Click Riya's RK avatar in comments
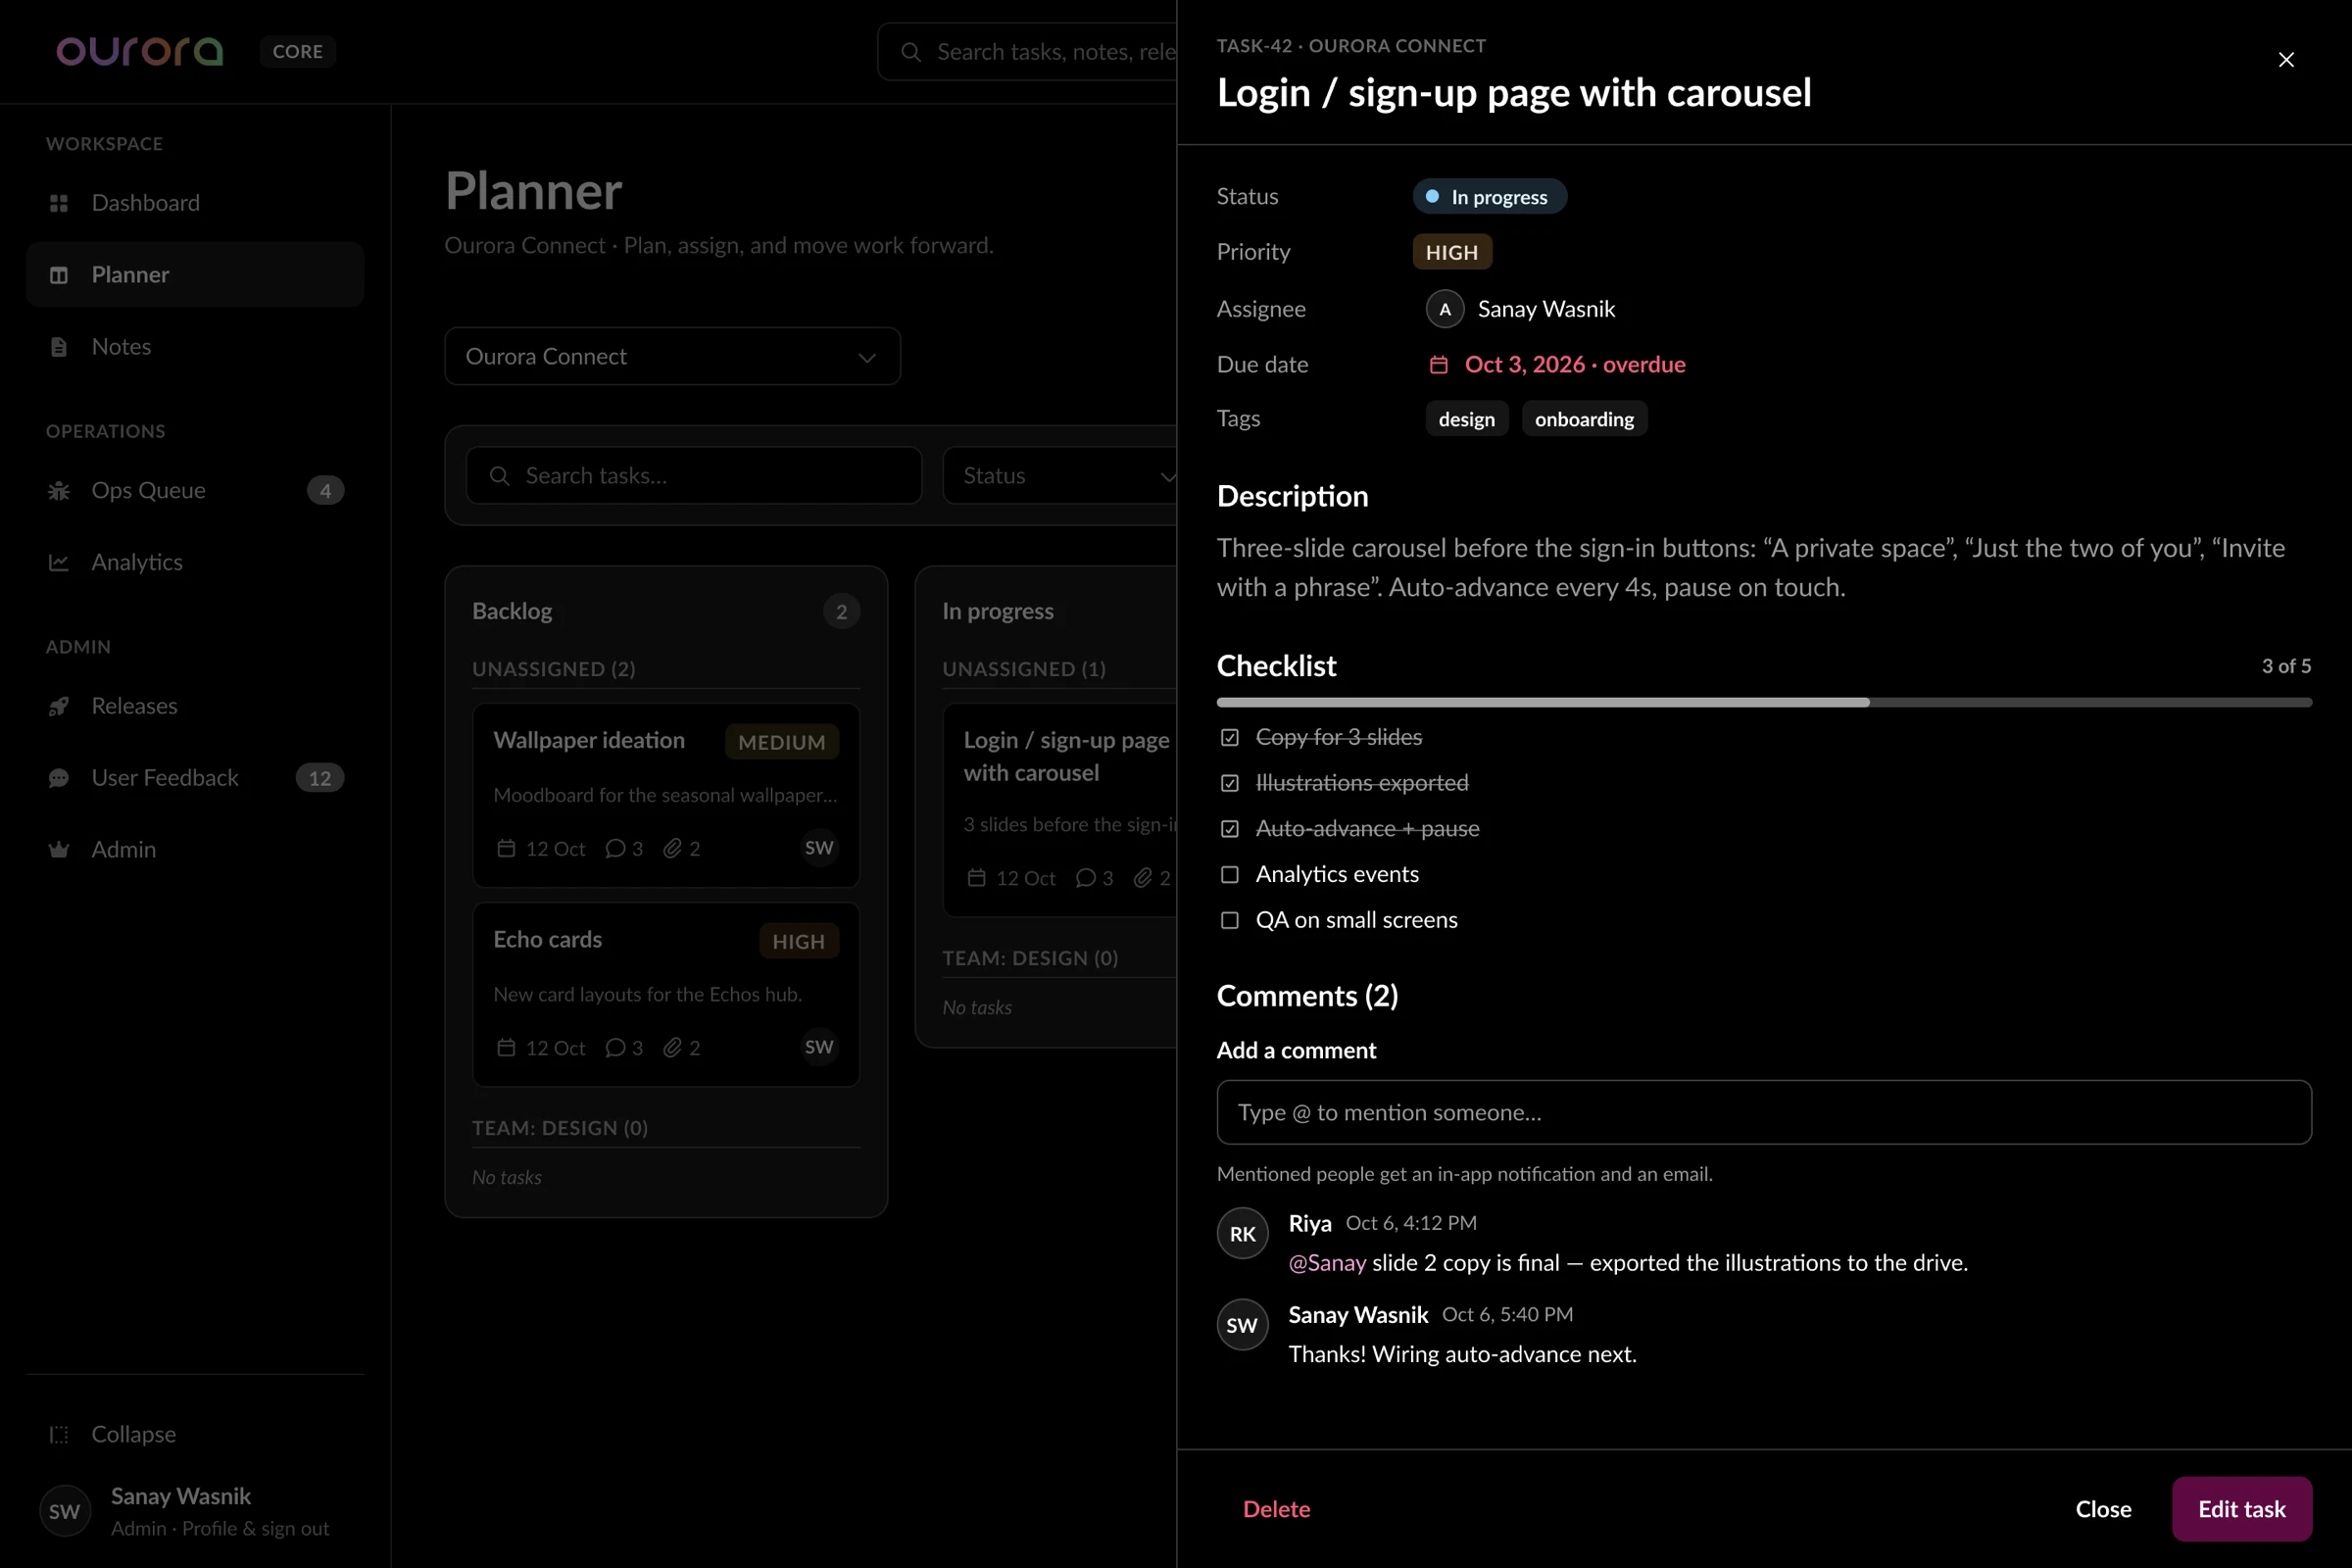This screenshot has width=2352, height=1568. click(x=1242, y=1234)
